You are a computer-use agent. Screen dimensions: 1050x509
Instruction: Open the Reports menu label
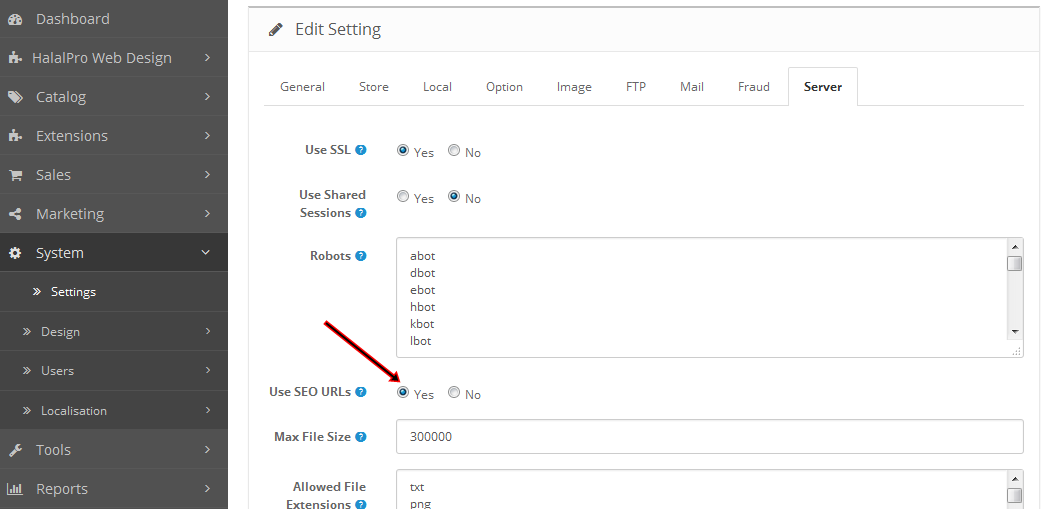pyautogui.click(x=62, y=490)
